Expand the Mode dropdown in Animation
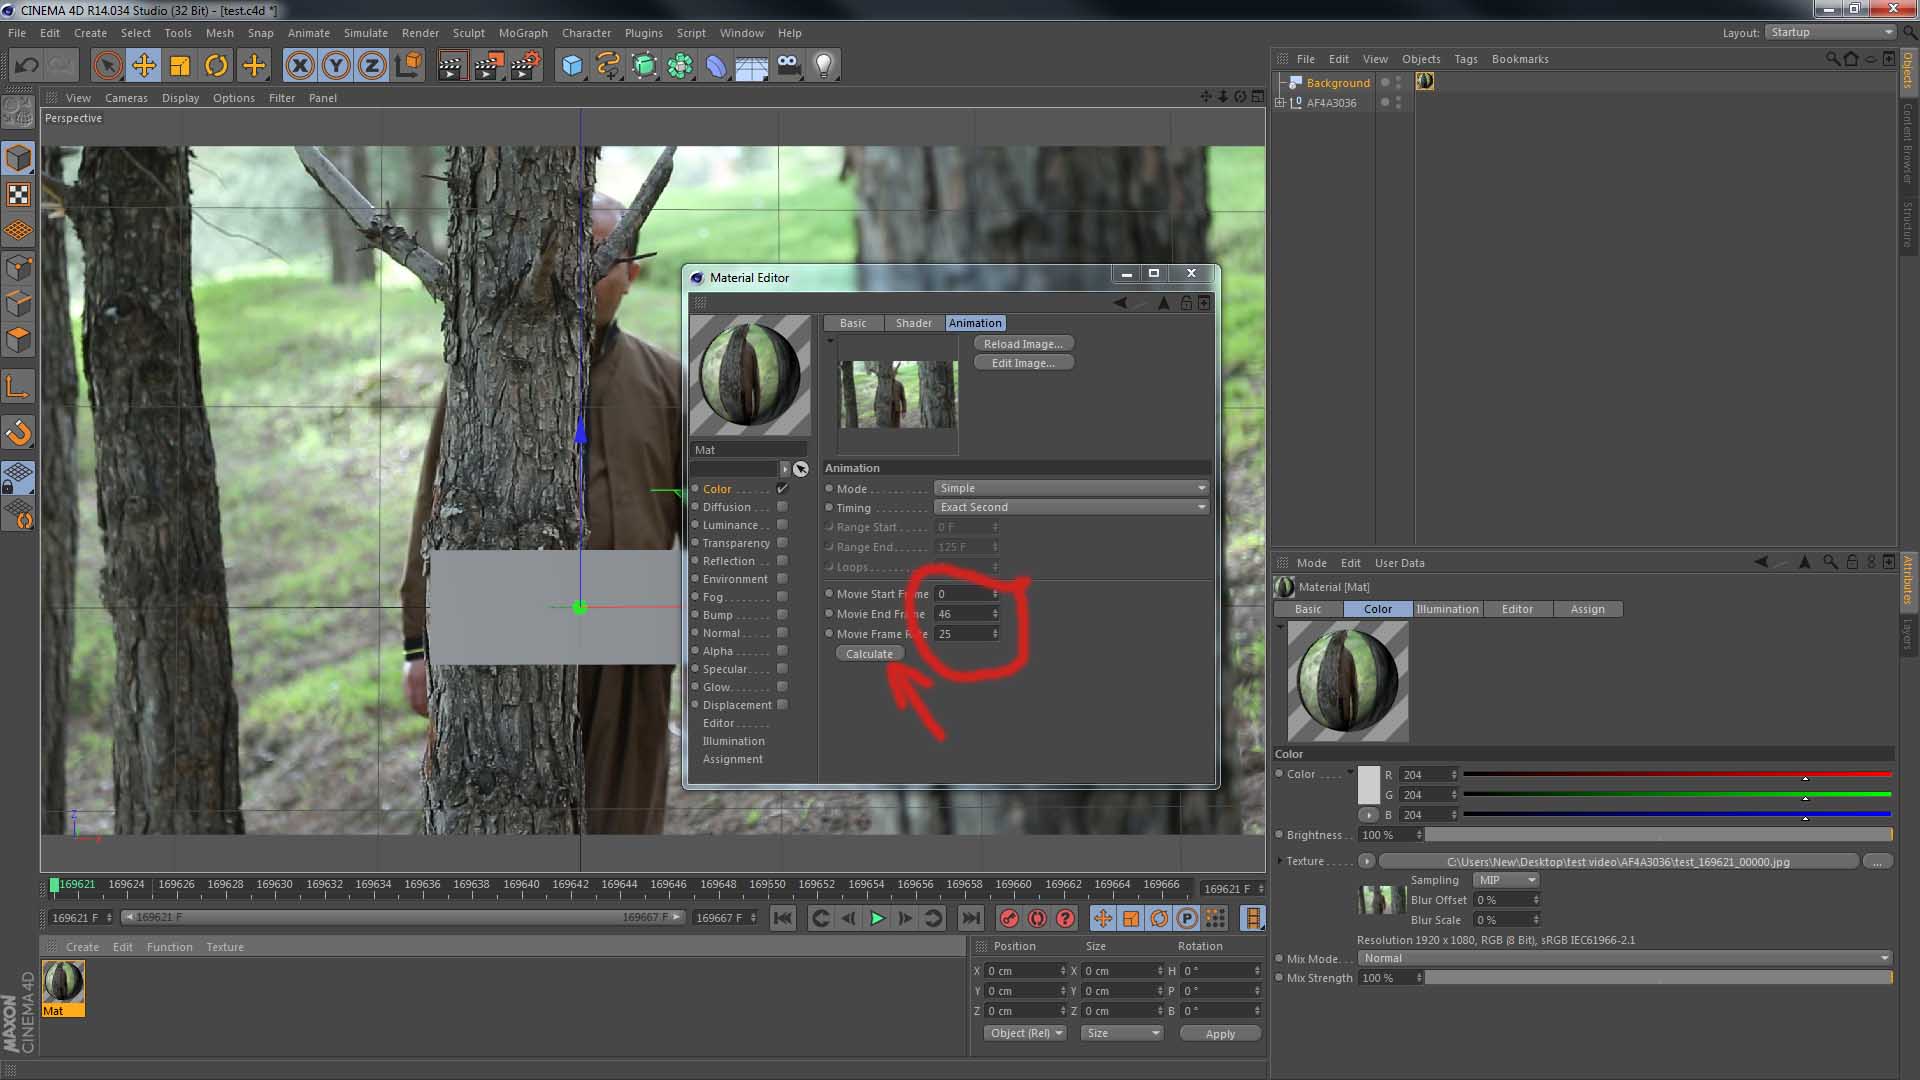 1069,488
